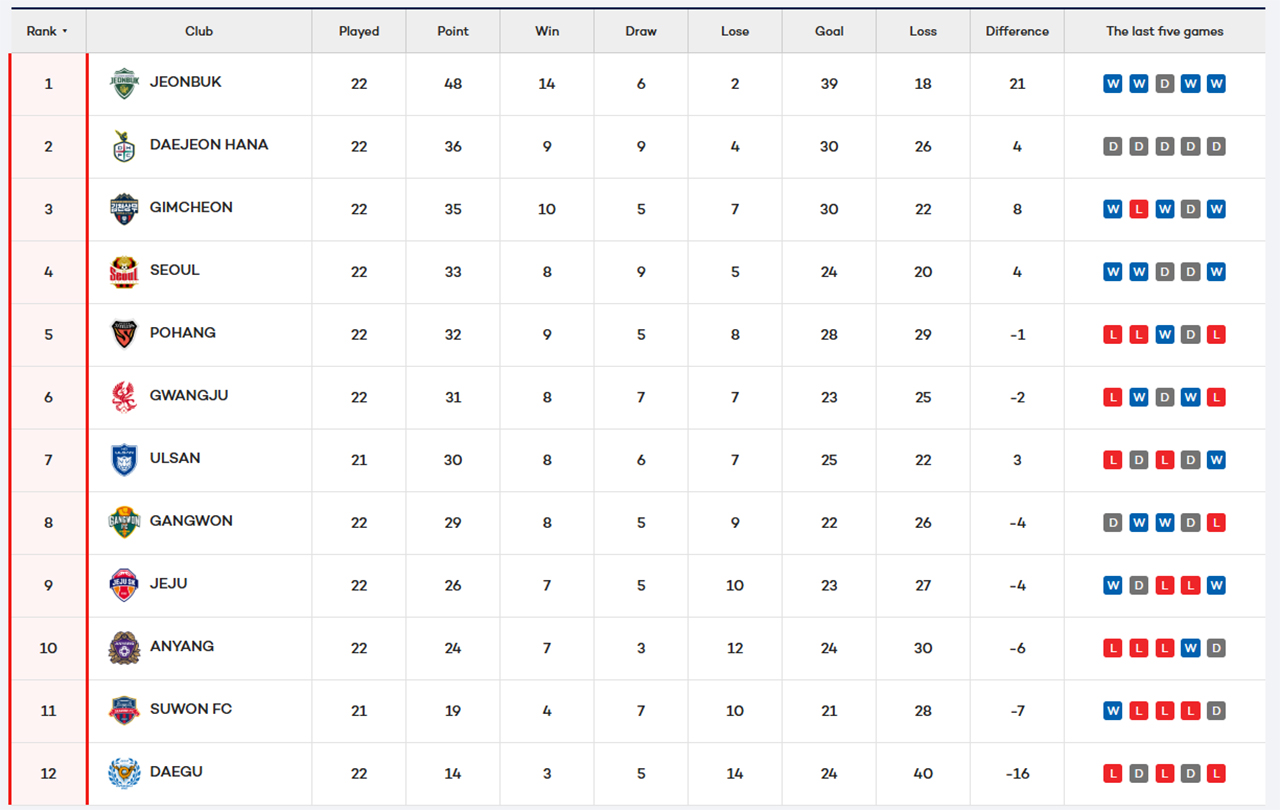Click the Difference column header
Screen dimensions: 1280x810
1017,31
